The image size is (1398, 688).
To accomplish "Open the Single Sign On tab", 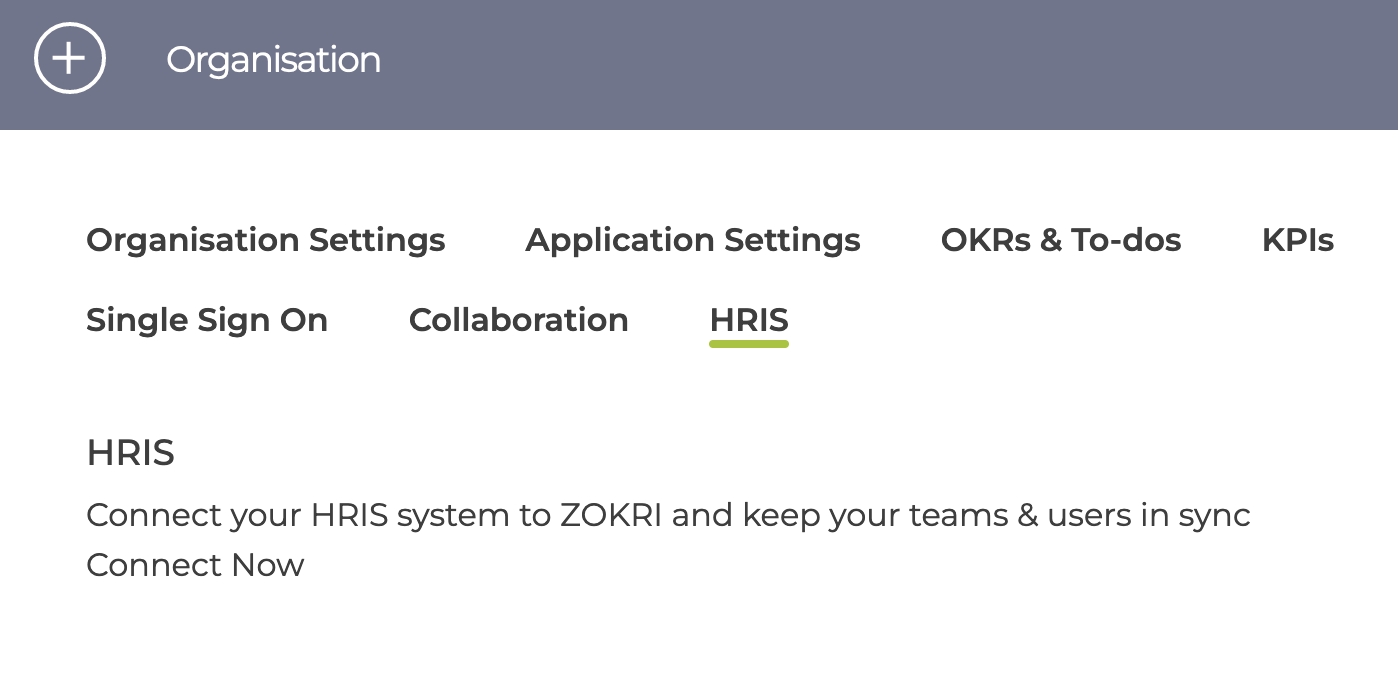I will [207, 320].
